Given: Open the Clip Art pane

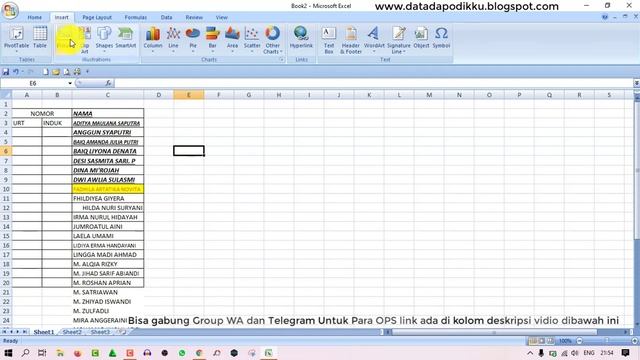Looking at the screenshot, I should click(x=85, y=39).
